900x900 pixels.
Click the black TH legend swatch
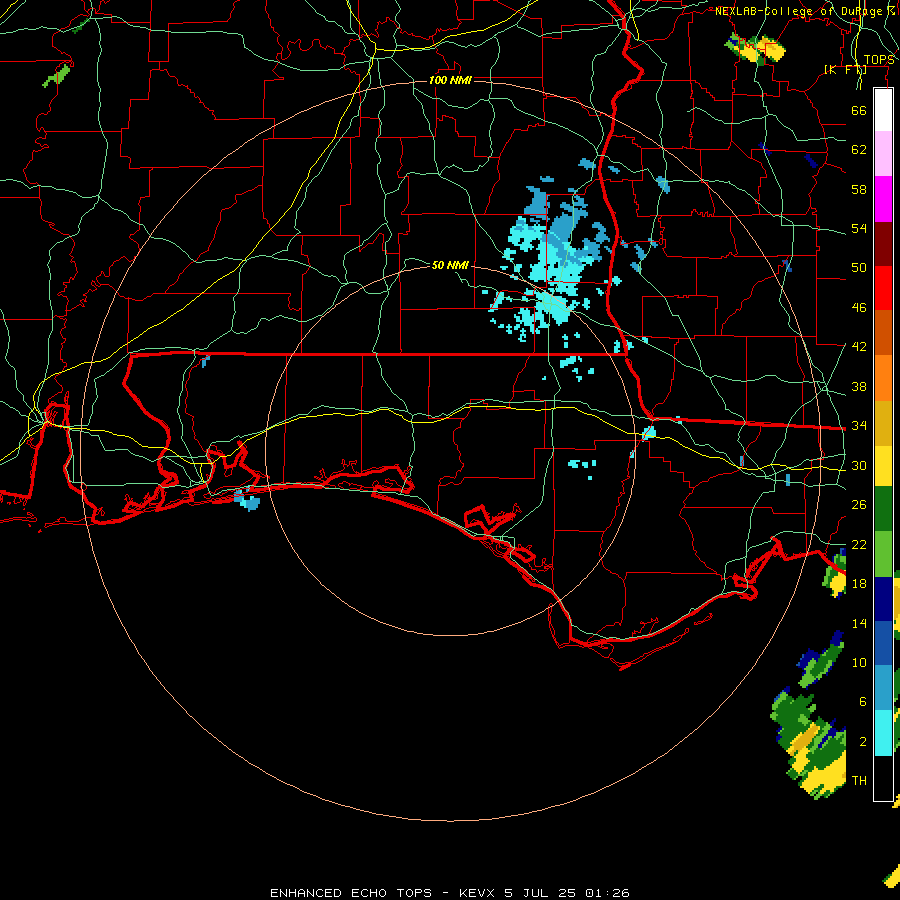(883, 778)
